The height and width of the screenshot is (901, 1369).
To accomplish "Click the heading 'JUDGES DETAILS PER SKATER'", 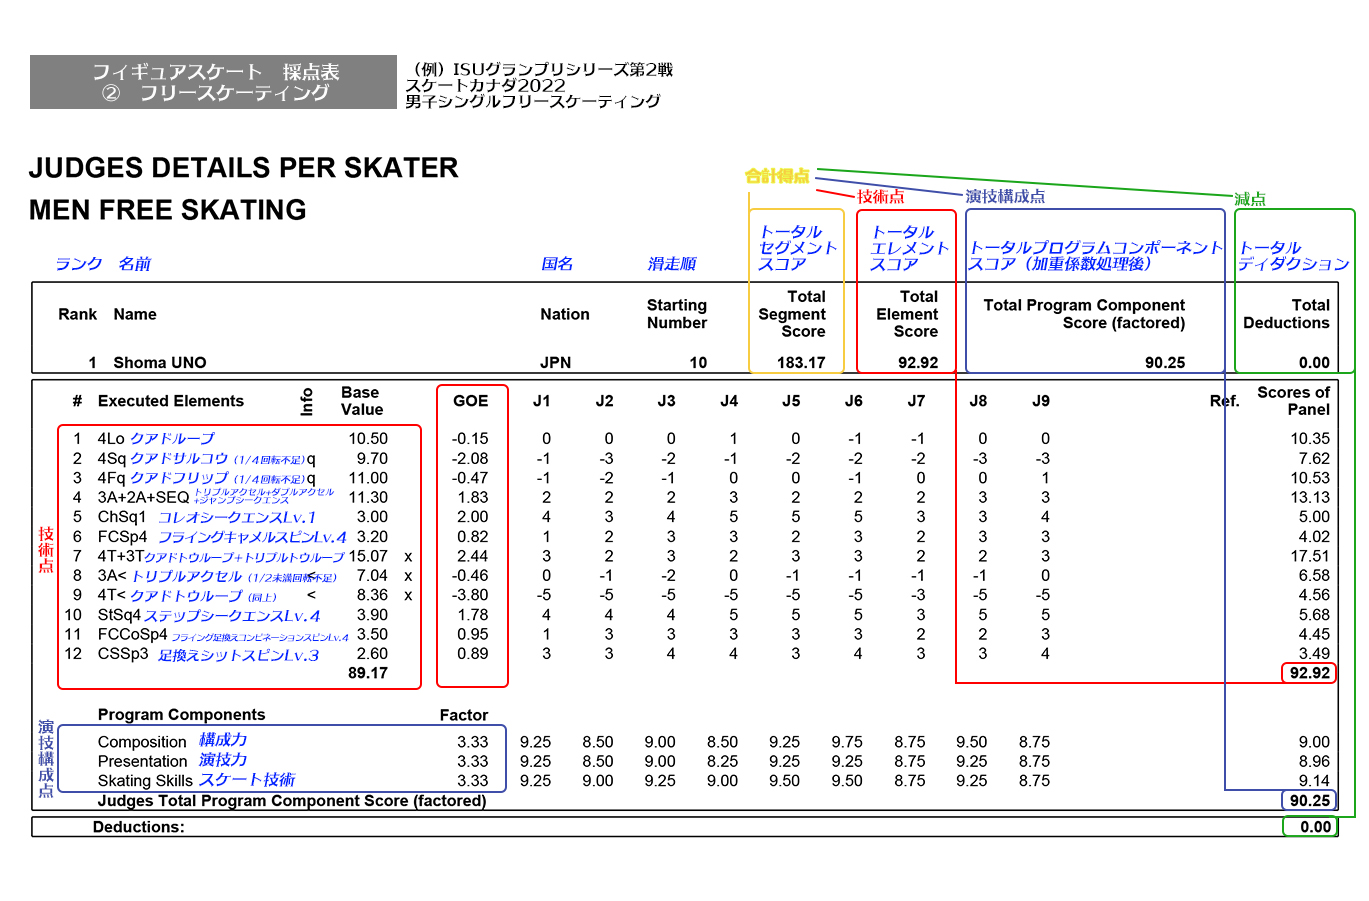I will [243, 168].
